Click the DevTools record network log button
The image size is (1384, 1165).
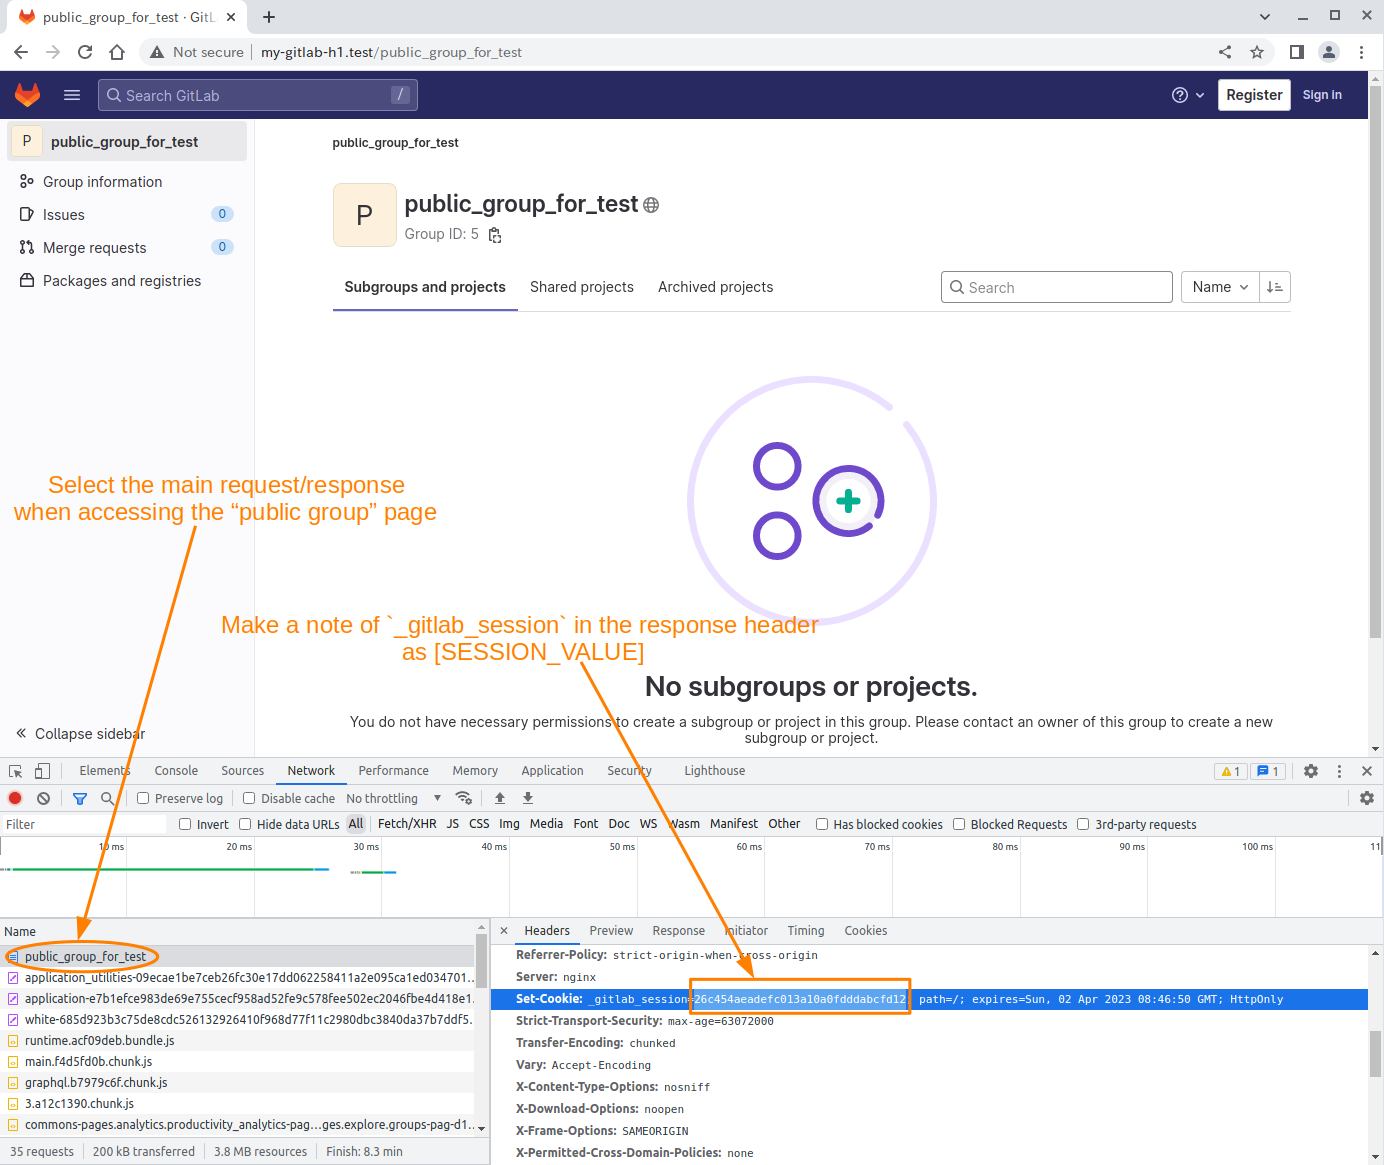pyautogui.click(x=15, y=798)
